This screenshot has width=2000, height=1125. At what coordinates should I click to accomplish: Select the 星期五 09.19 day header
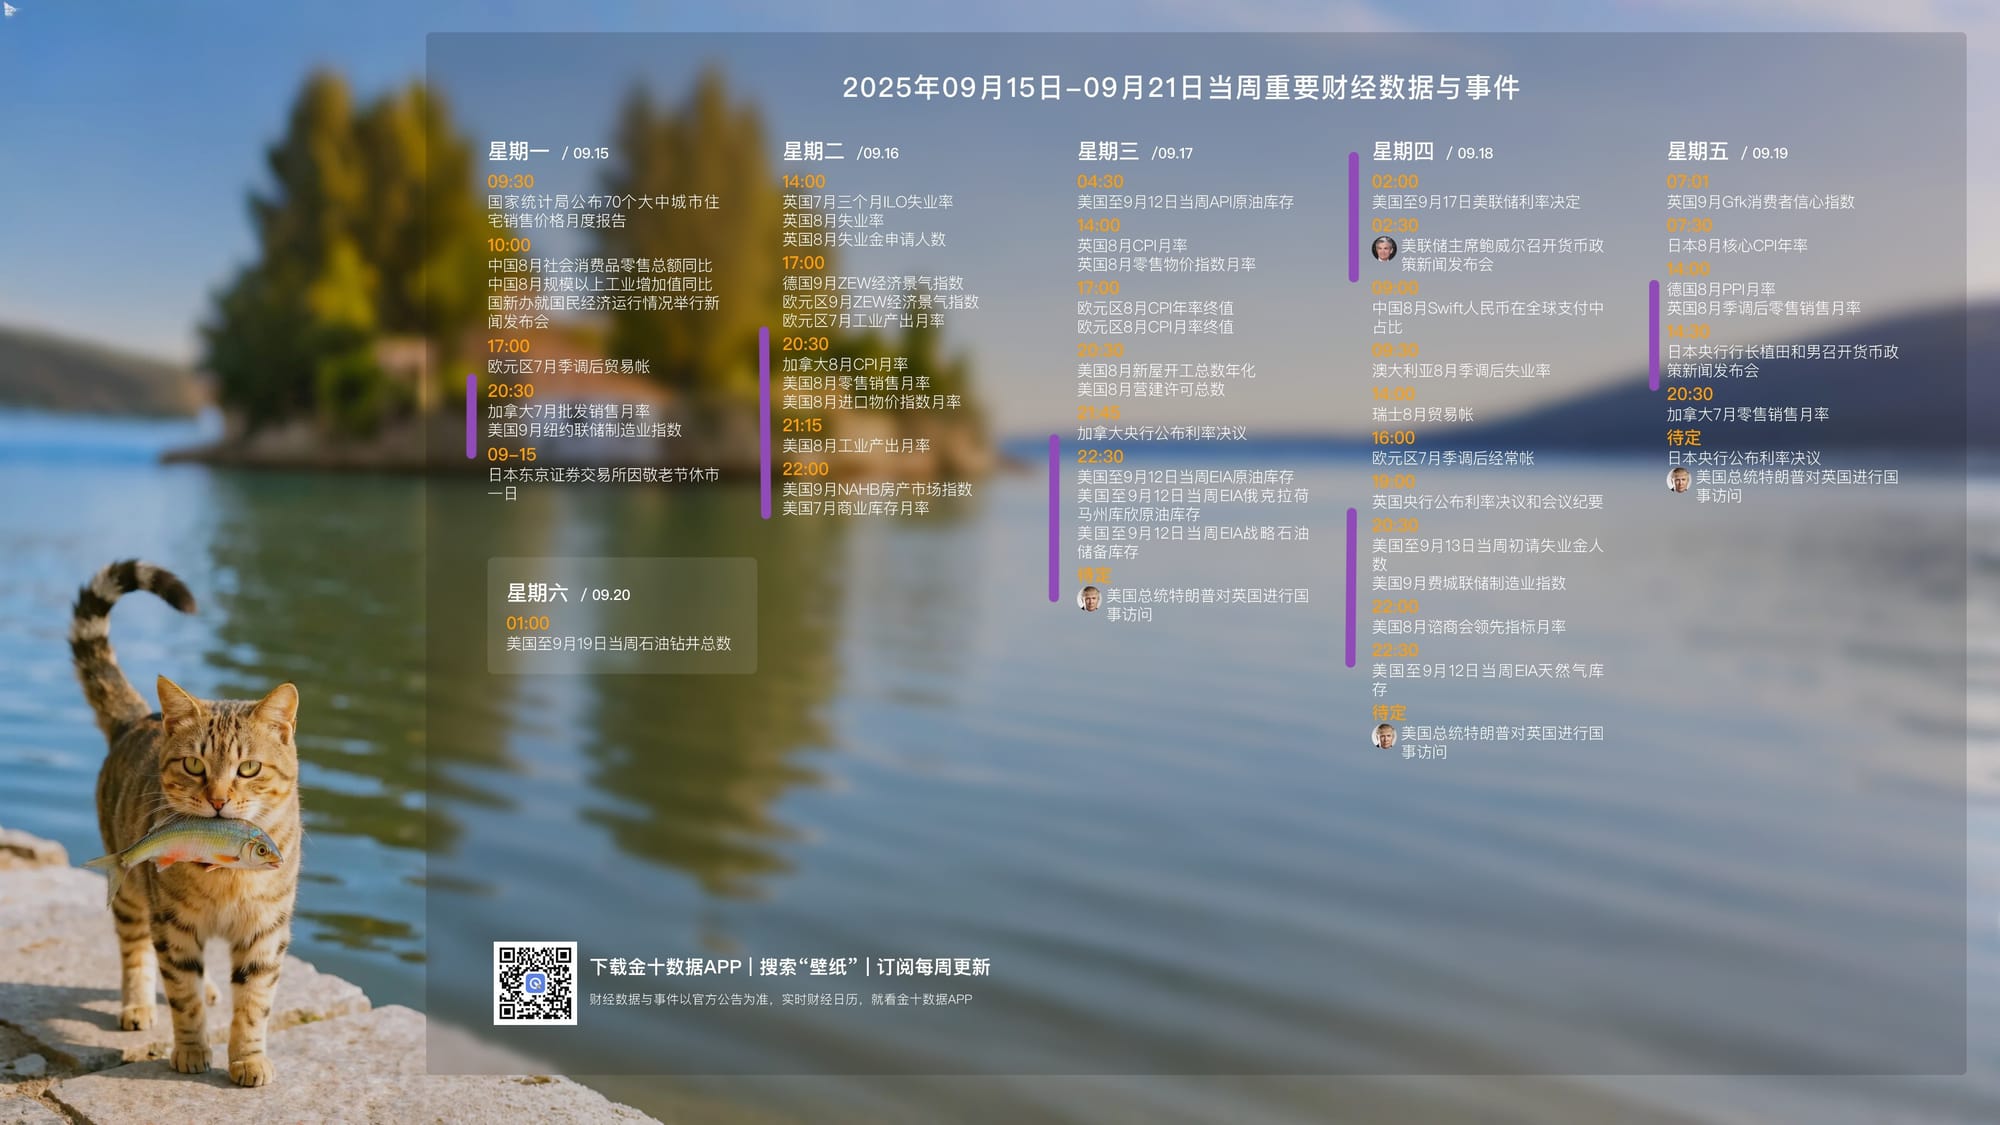pyautogui.click(x=1726, y=152)
